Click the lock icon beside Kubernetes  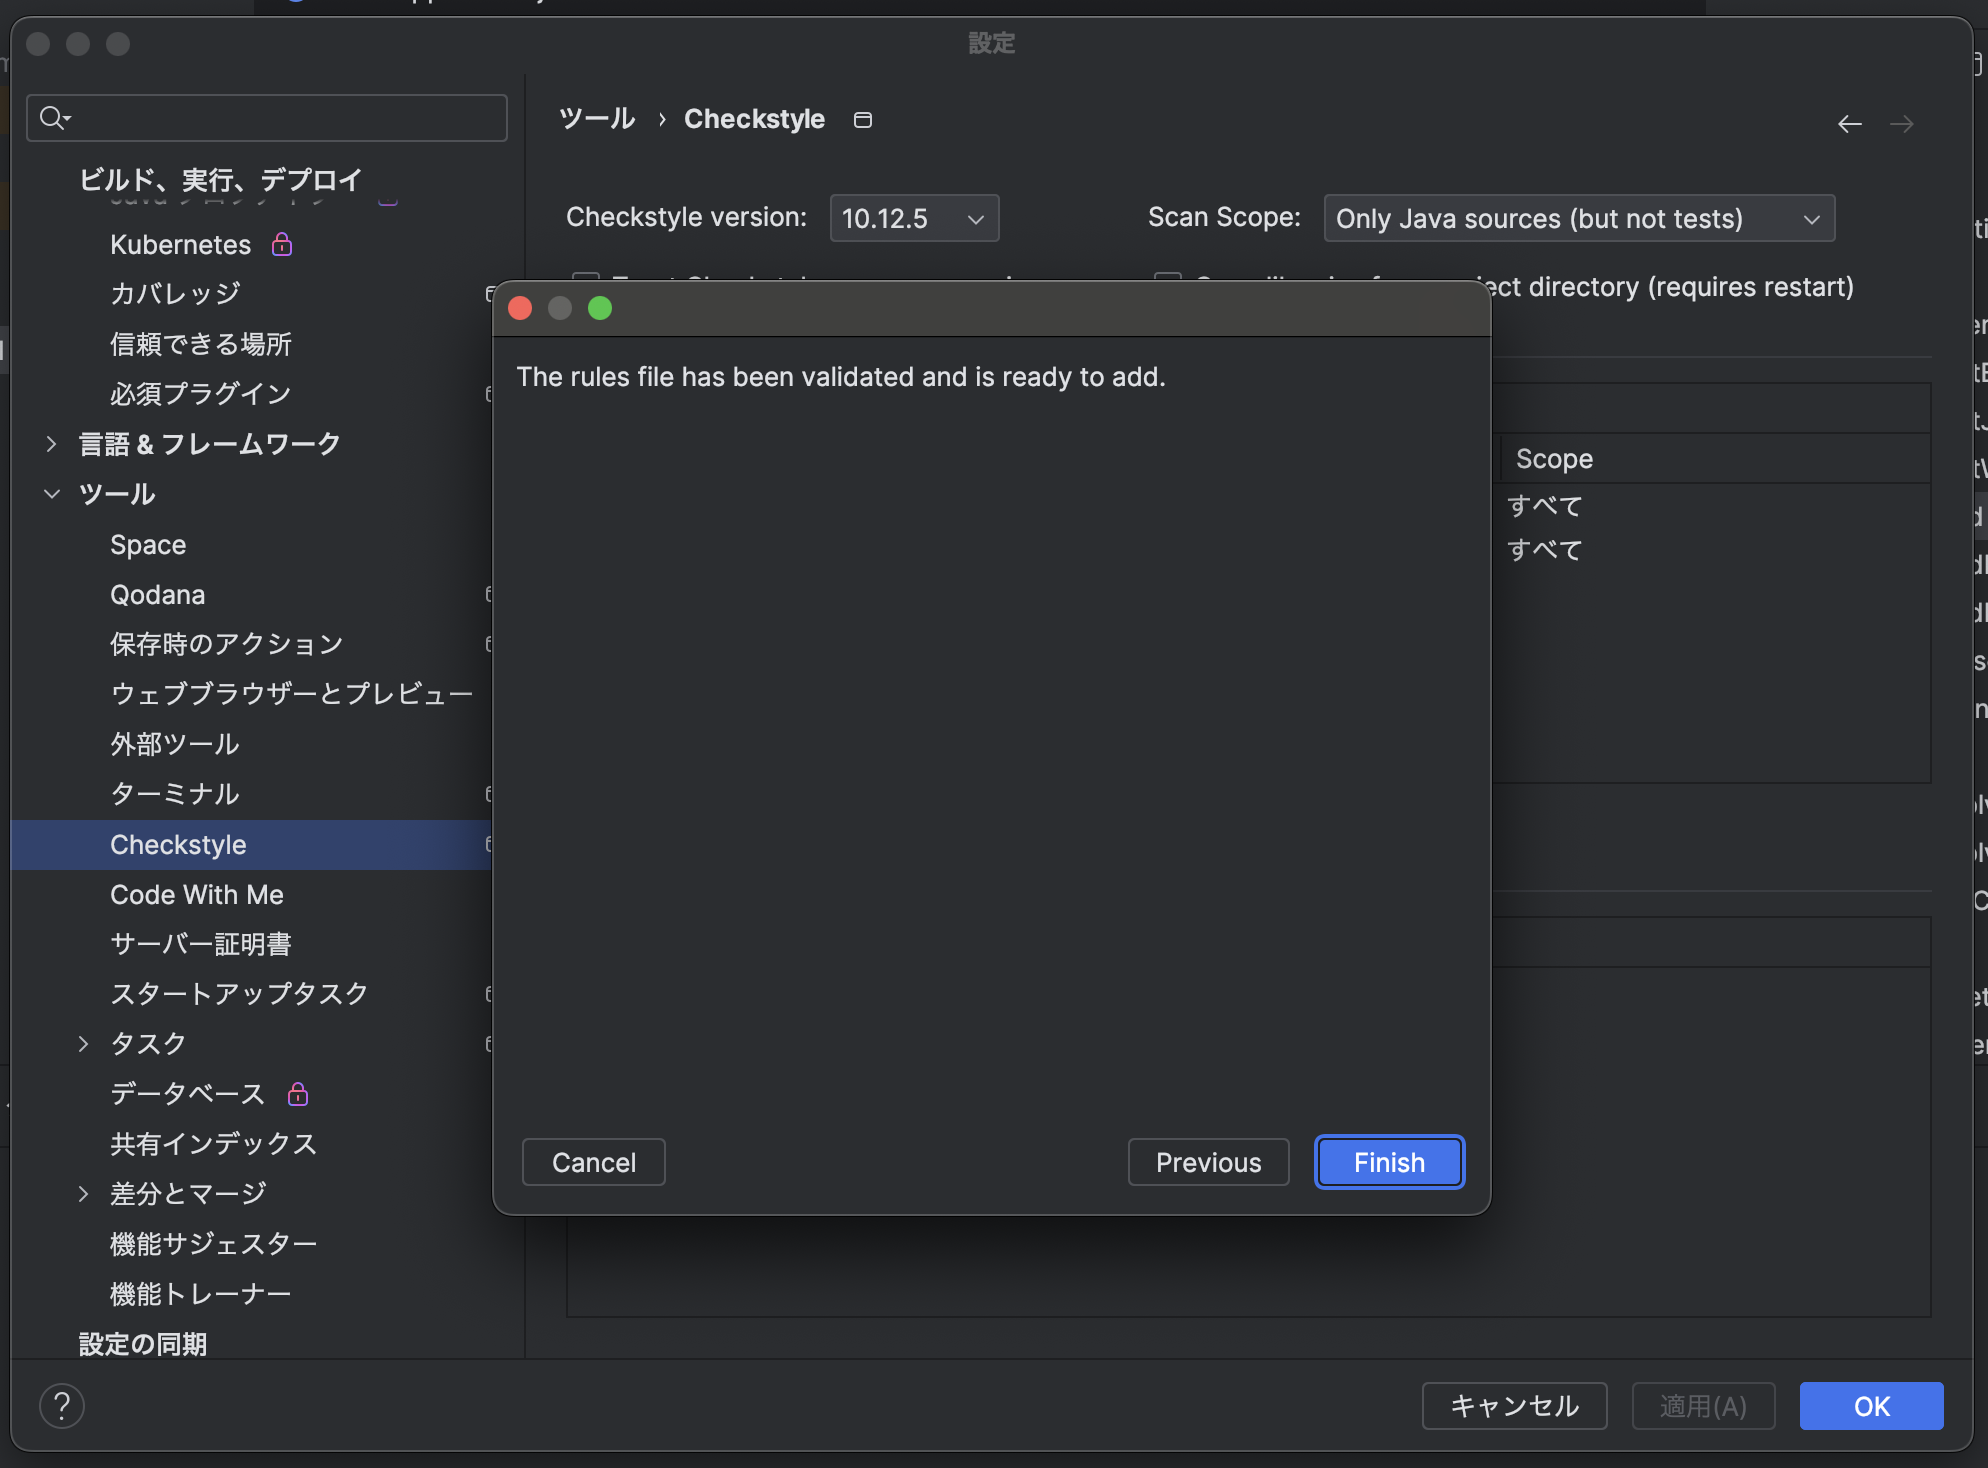[x=282, y=244]
